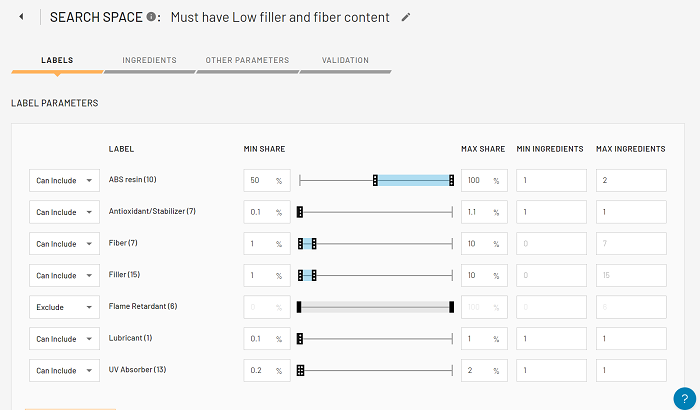
Task: Open the ABS resin Can Include dropdown
Action: (64, 180)
